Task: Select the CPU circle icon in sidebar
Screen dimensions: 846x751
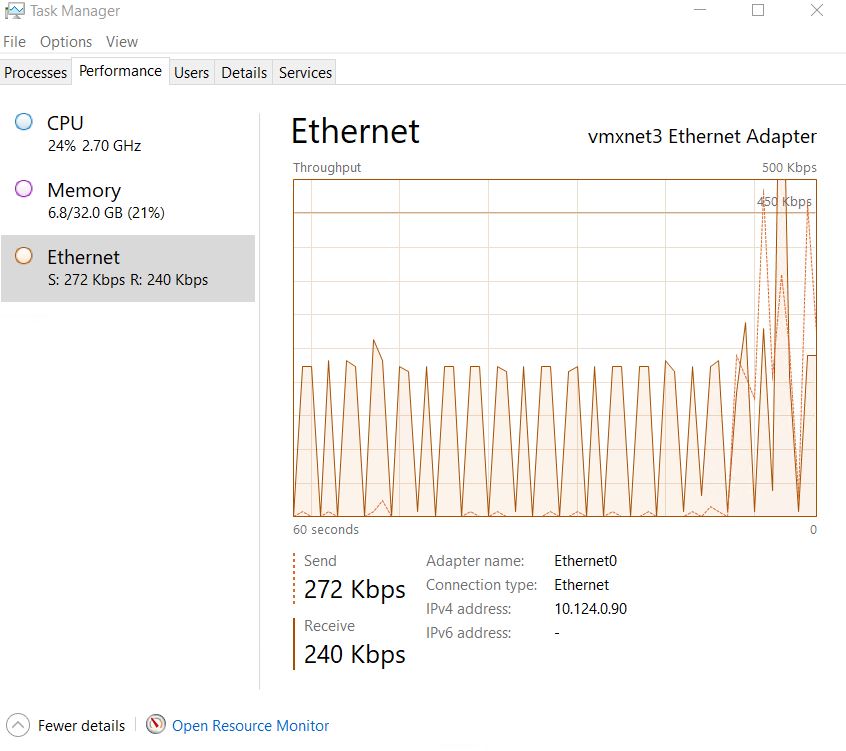Action: point(24,123)
